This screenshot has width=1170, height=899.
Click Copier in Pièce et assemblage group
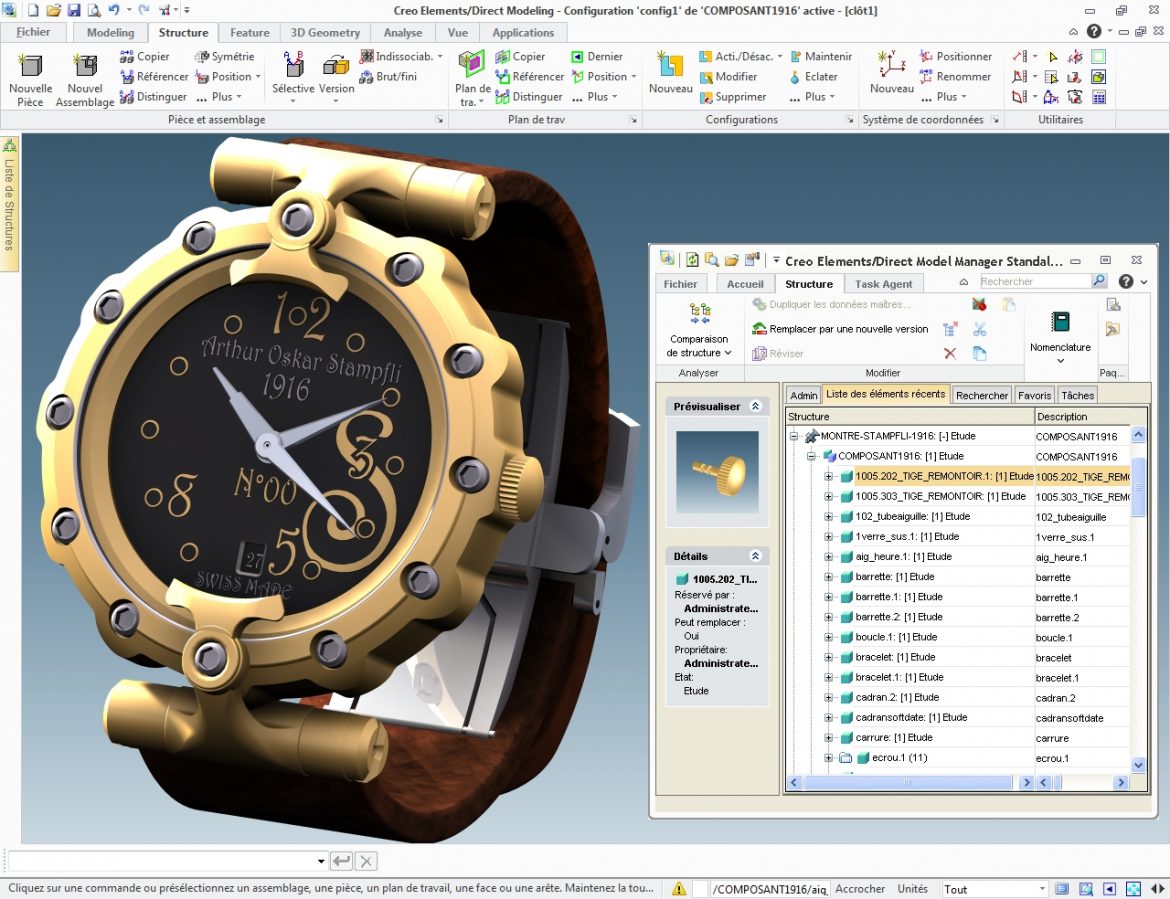(x=145, y=57)
